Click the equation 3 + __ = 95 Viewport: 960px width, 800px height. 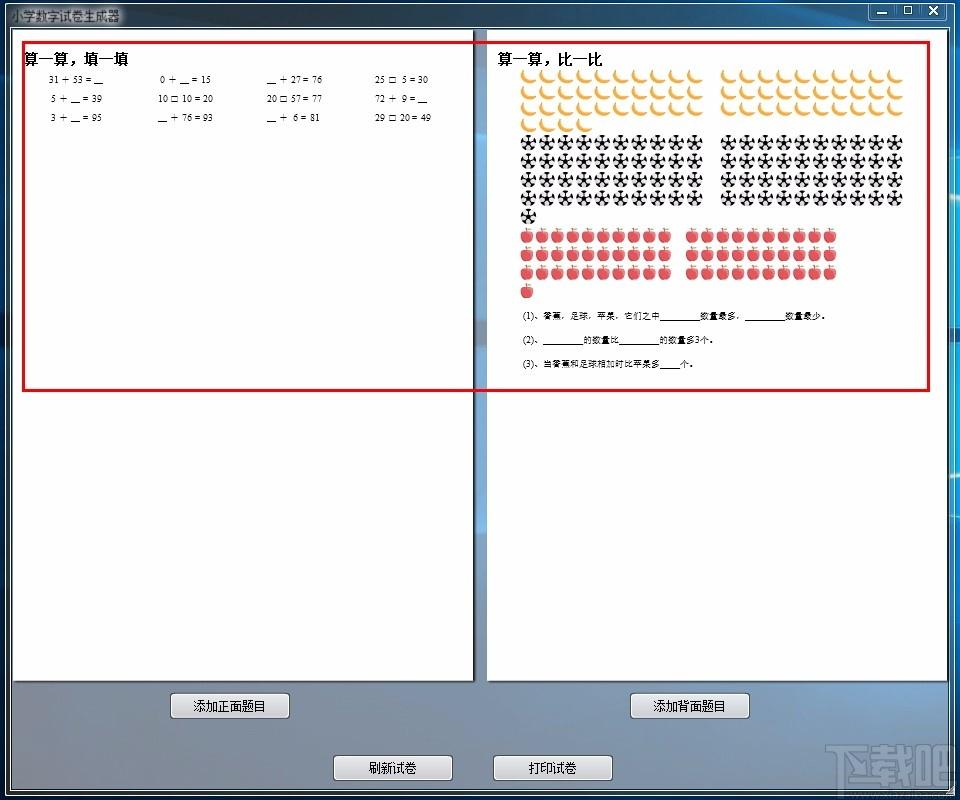pyautogui.click(x=77, y=118)
